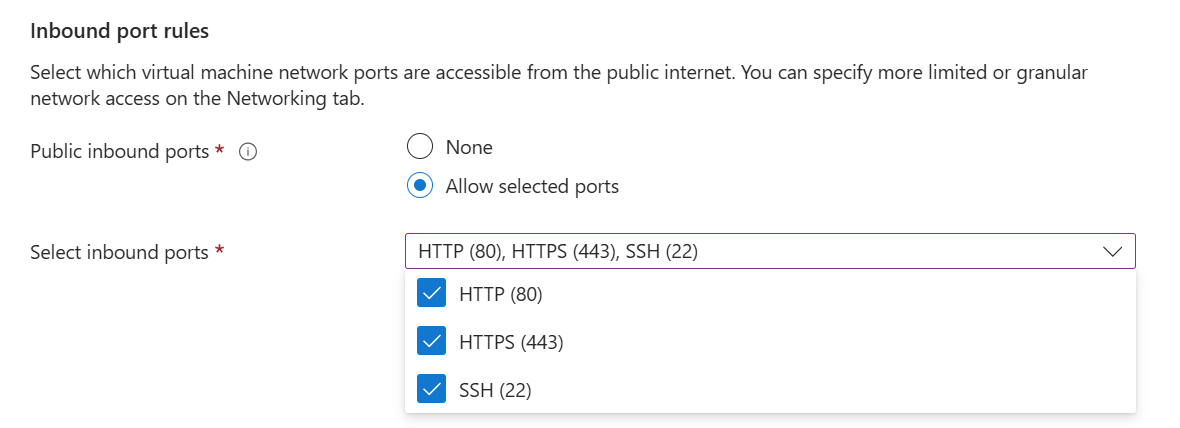
Task: Choose the Allow selected ports radio button
Action: click(x=421, y=186)
